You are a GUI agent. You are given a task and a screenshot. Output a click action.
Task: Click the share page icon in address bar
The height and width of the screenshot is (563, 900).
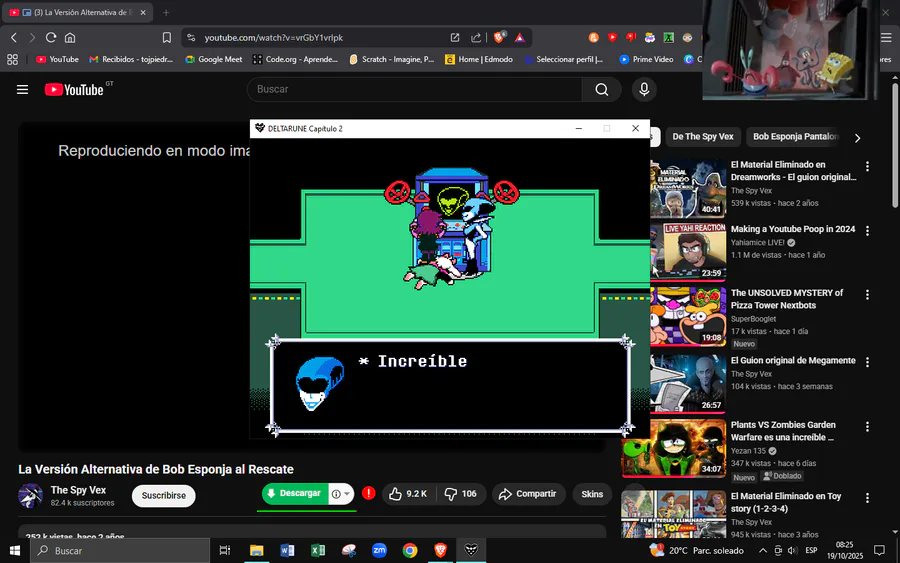point(476,37)
